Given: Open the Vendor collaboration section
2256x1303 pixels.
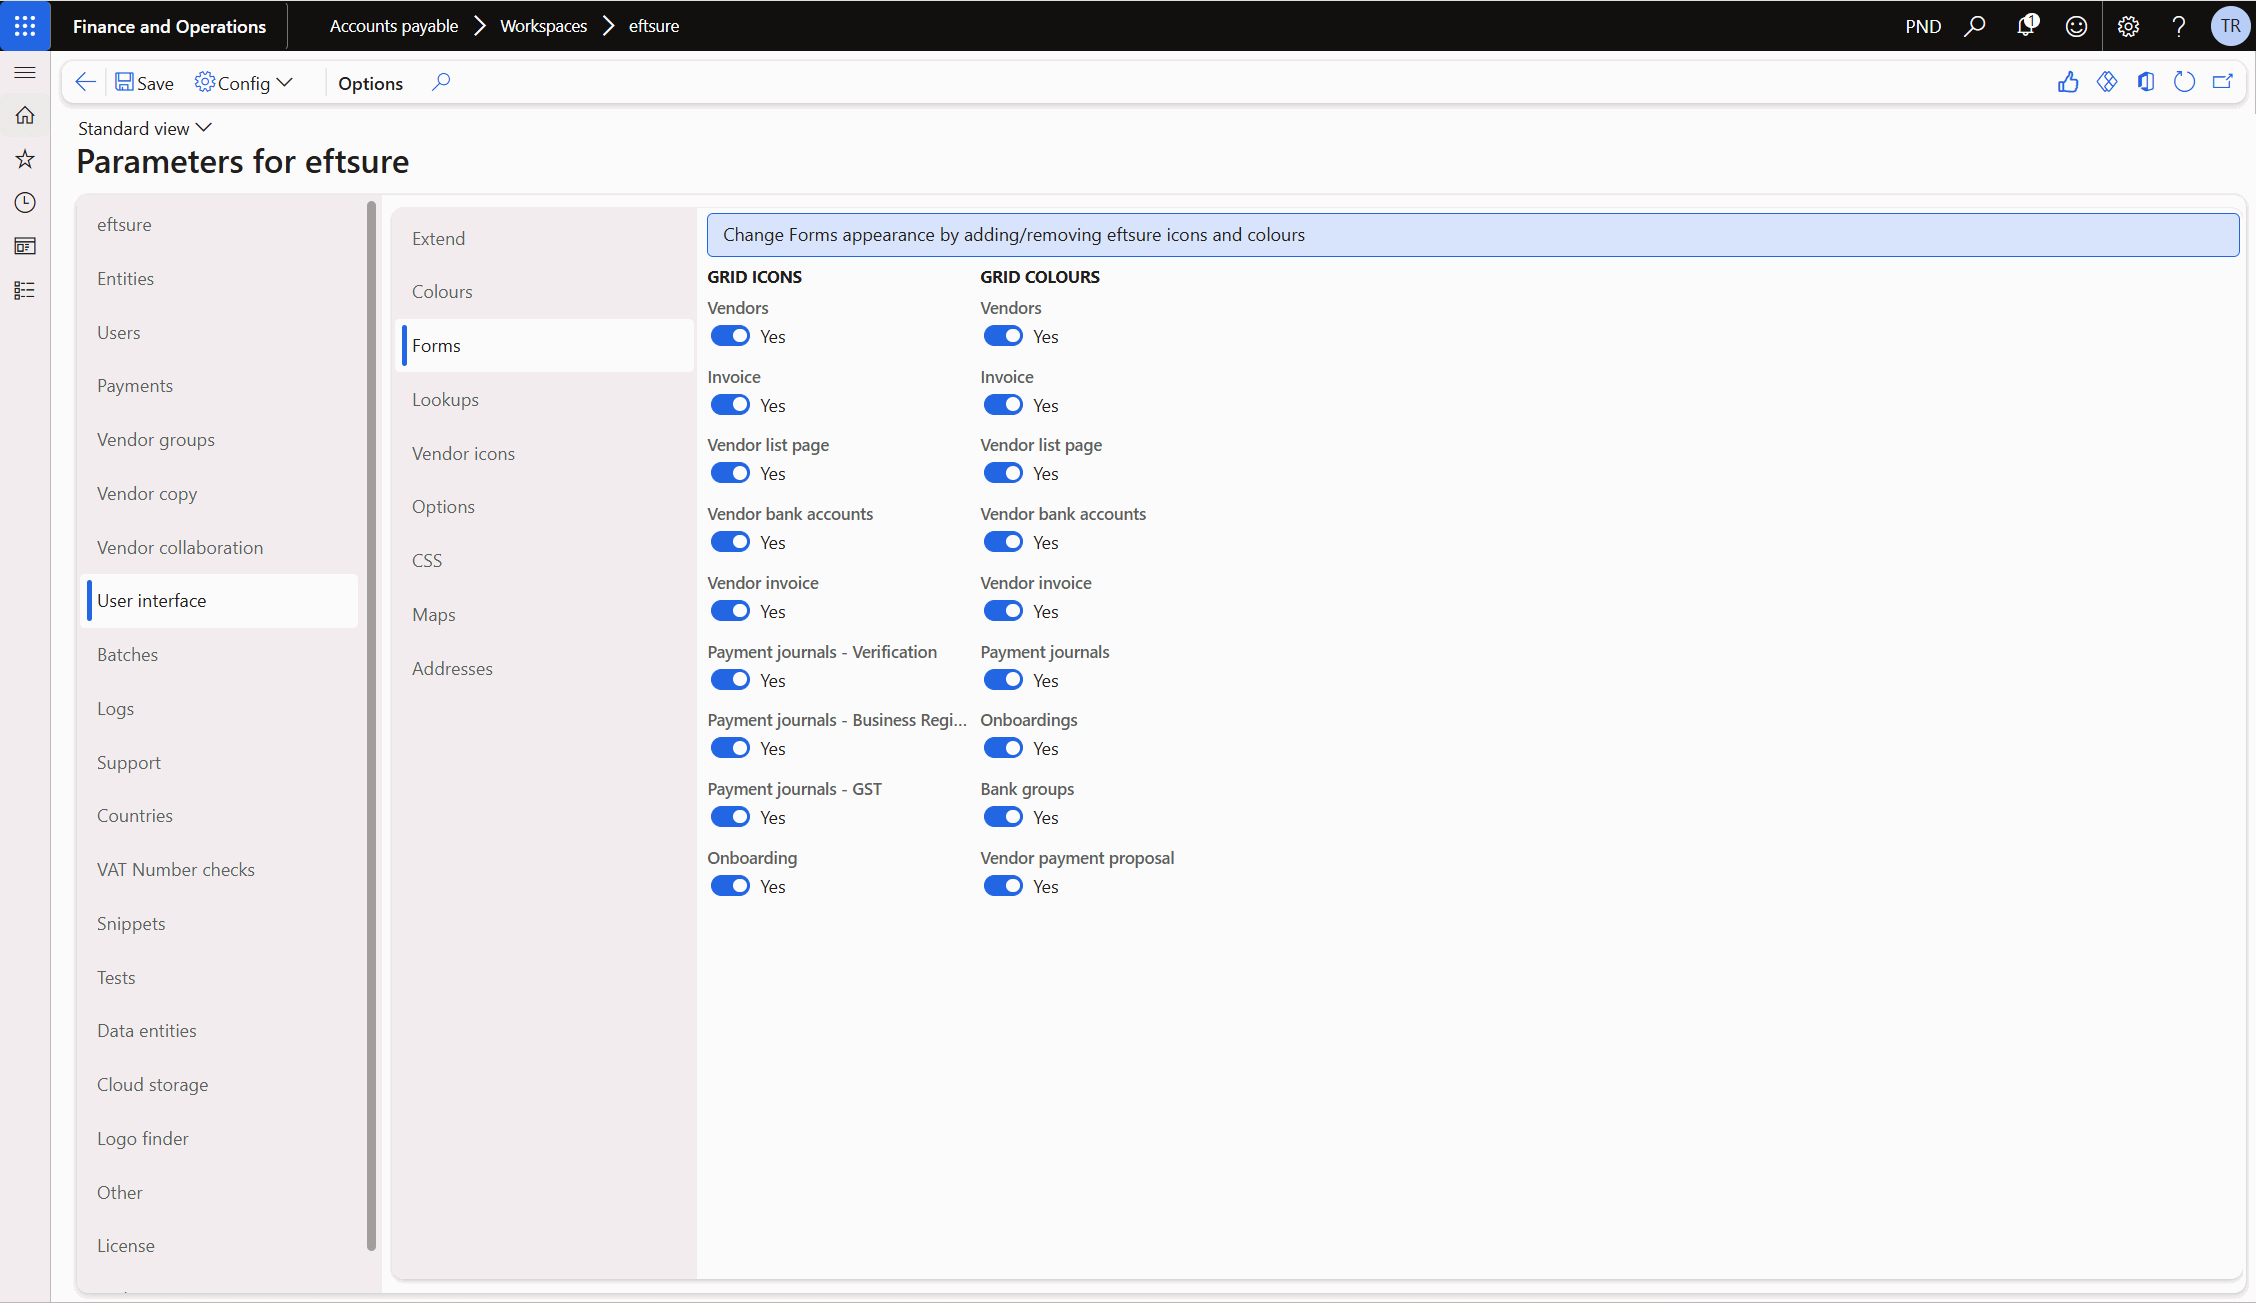Looking at the screenshot, I should coord(220,548).
